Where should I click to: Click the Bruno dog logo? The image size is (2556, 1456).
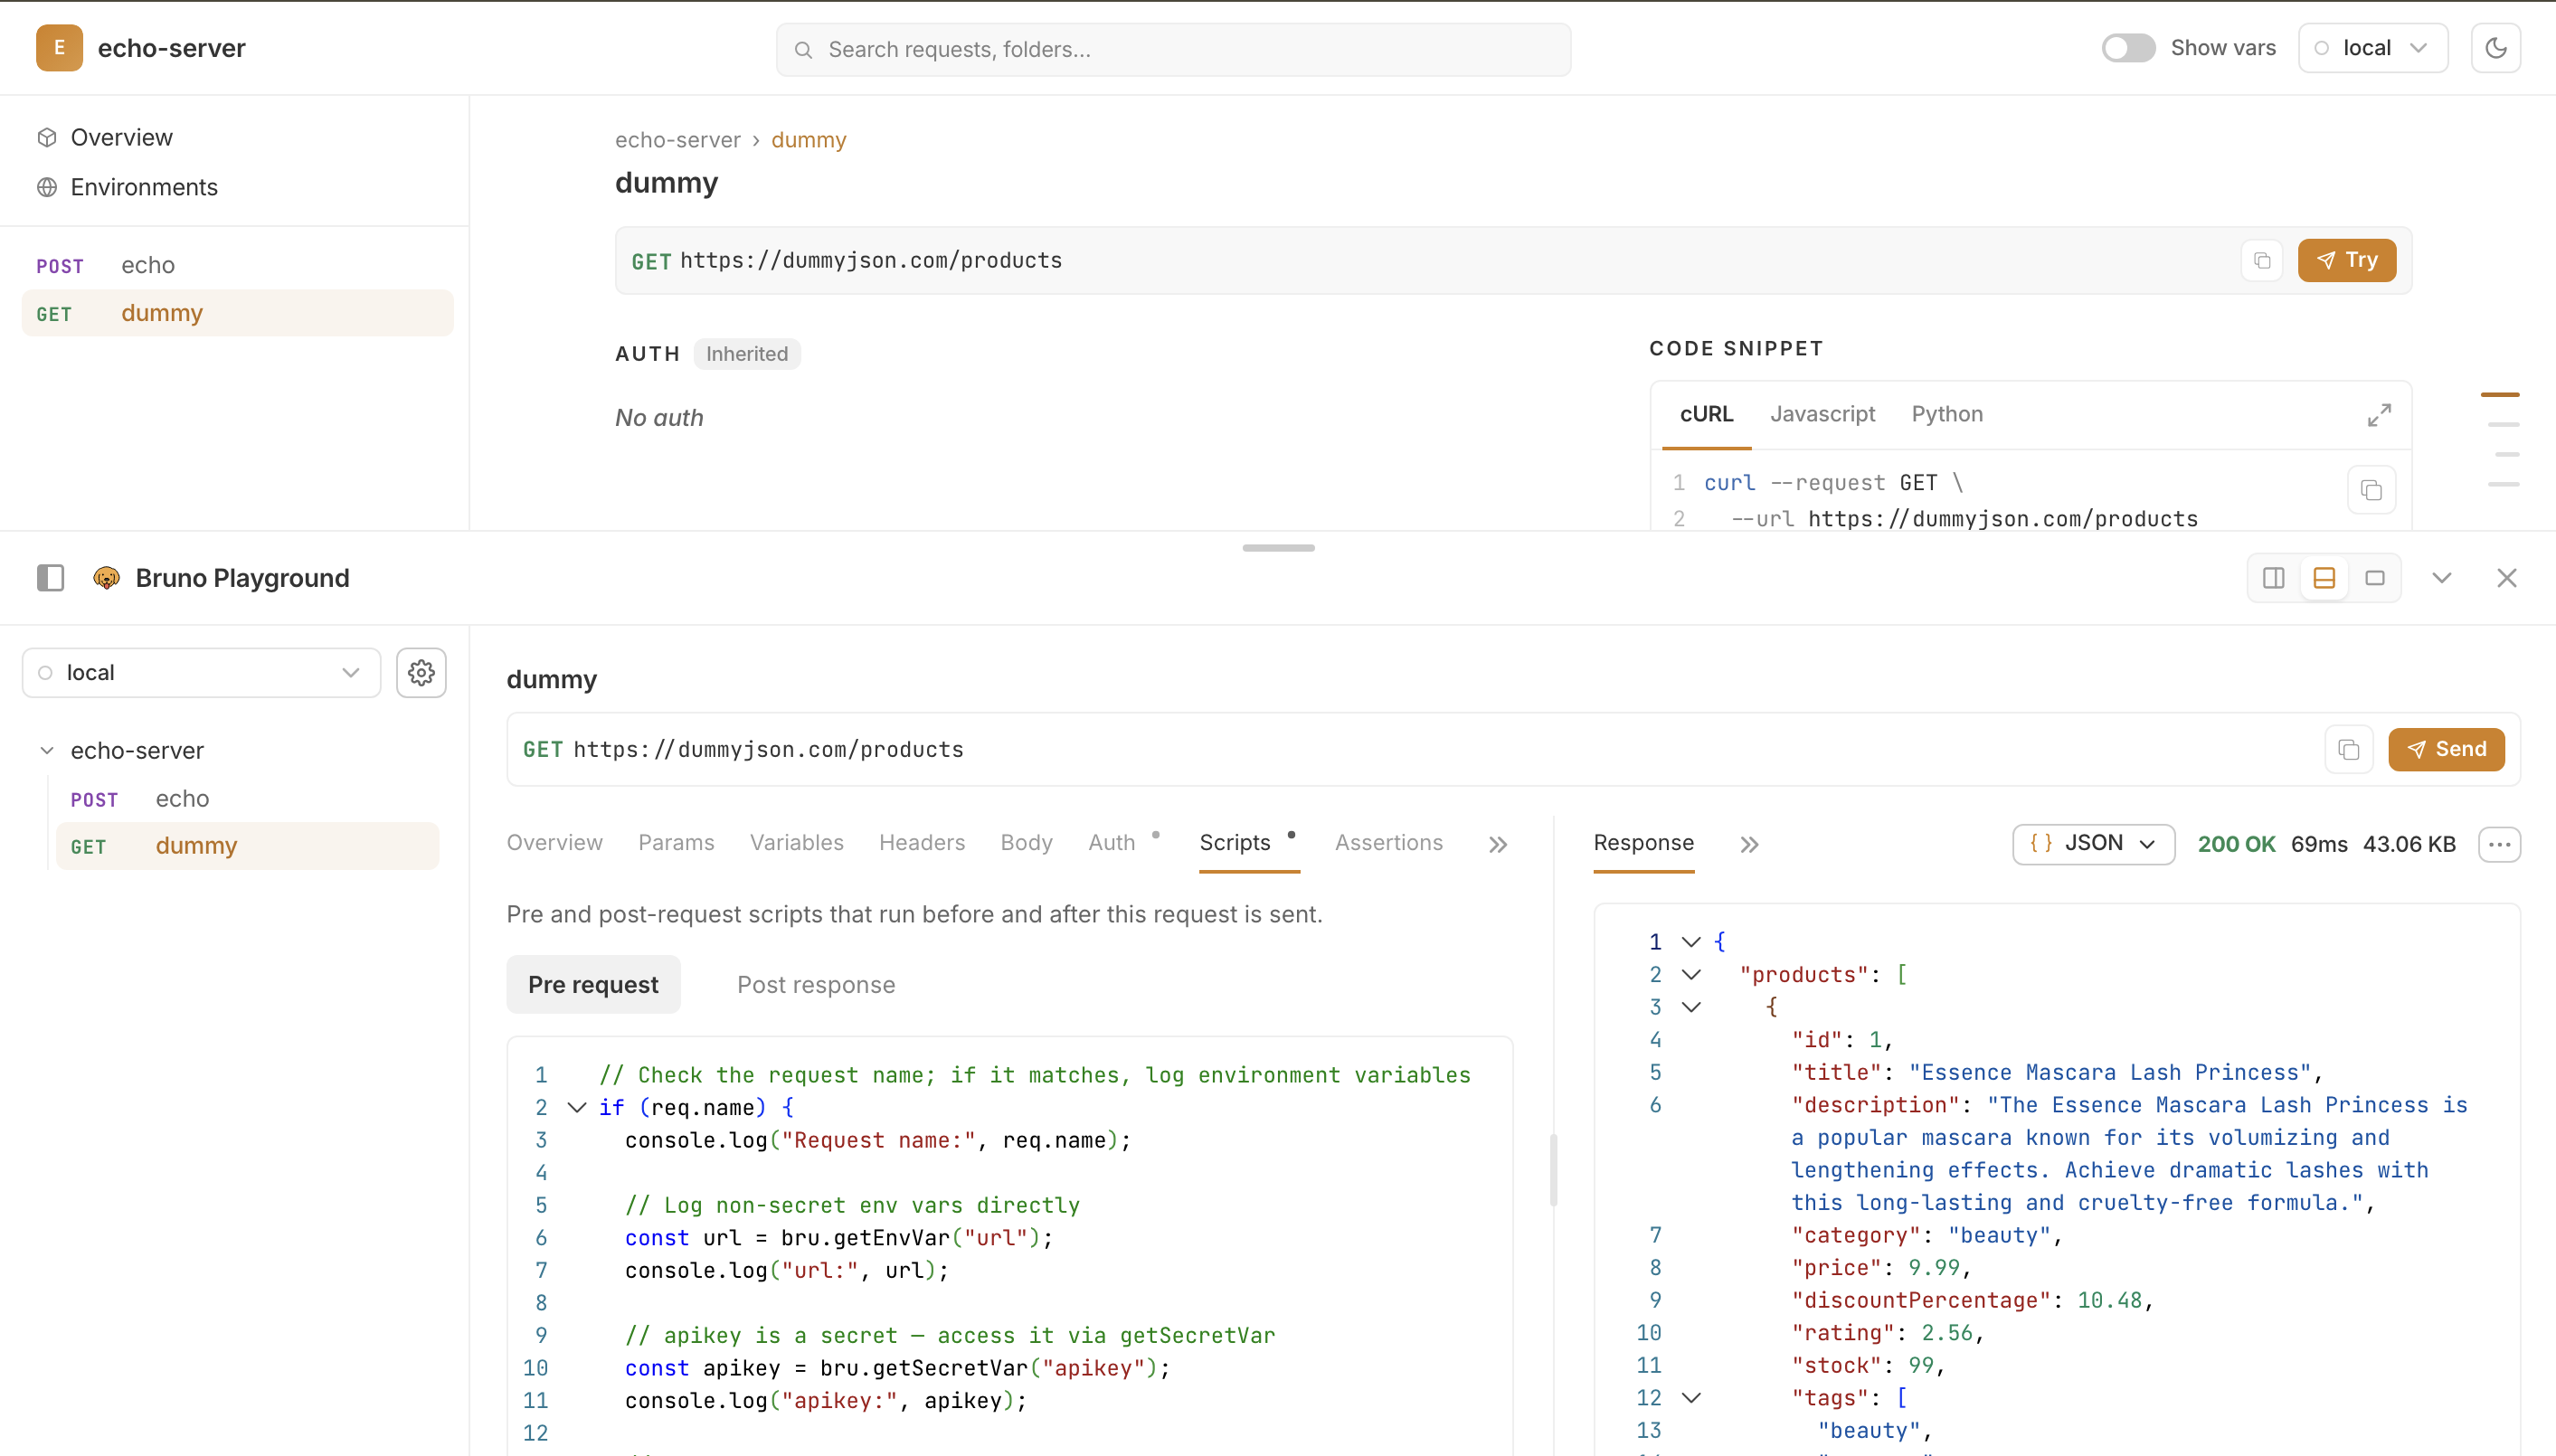coord(106,578)
